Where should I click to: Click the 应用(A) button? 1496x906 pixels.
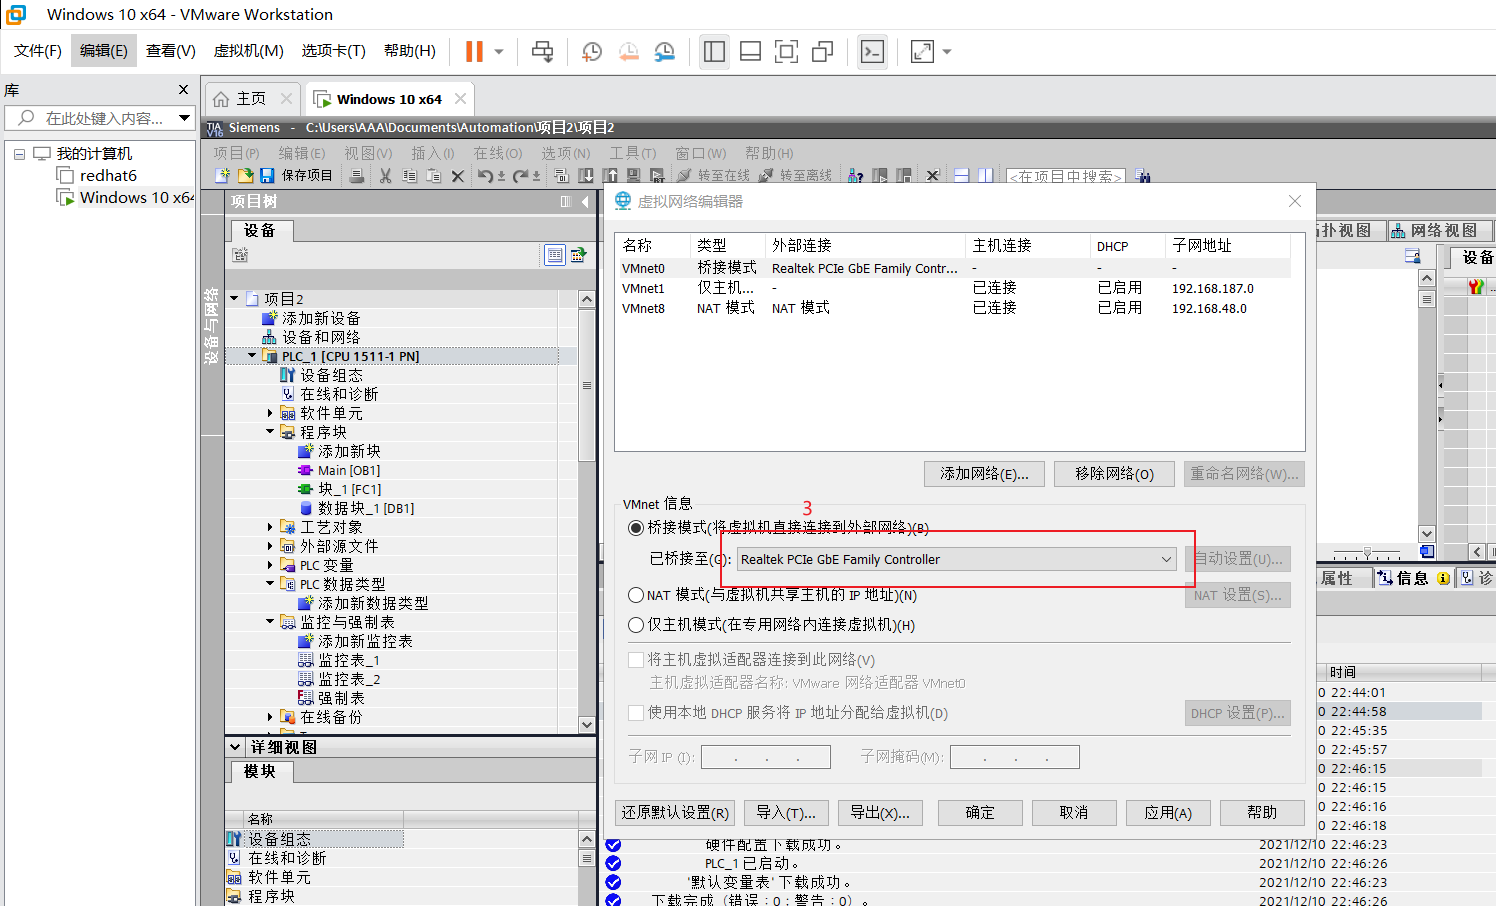click(1168, 813)
